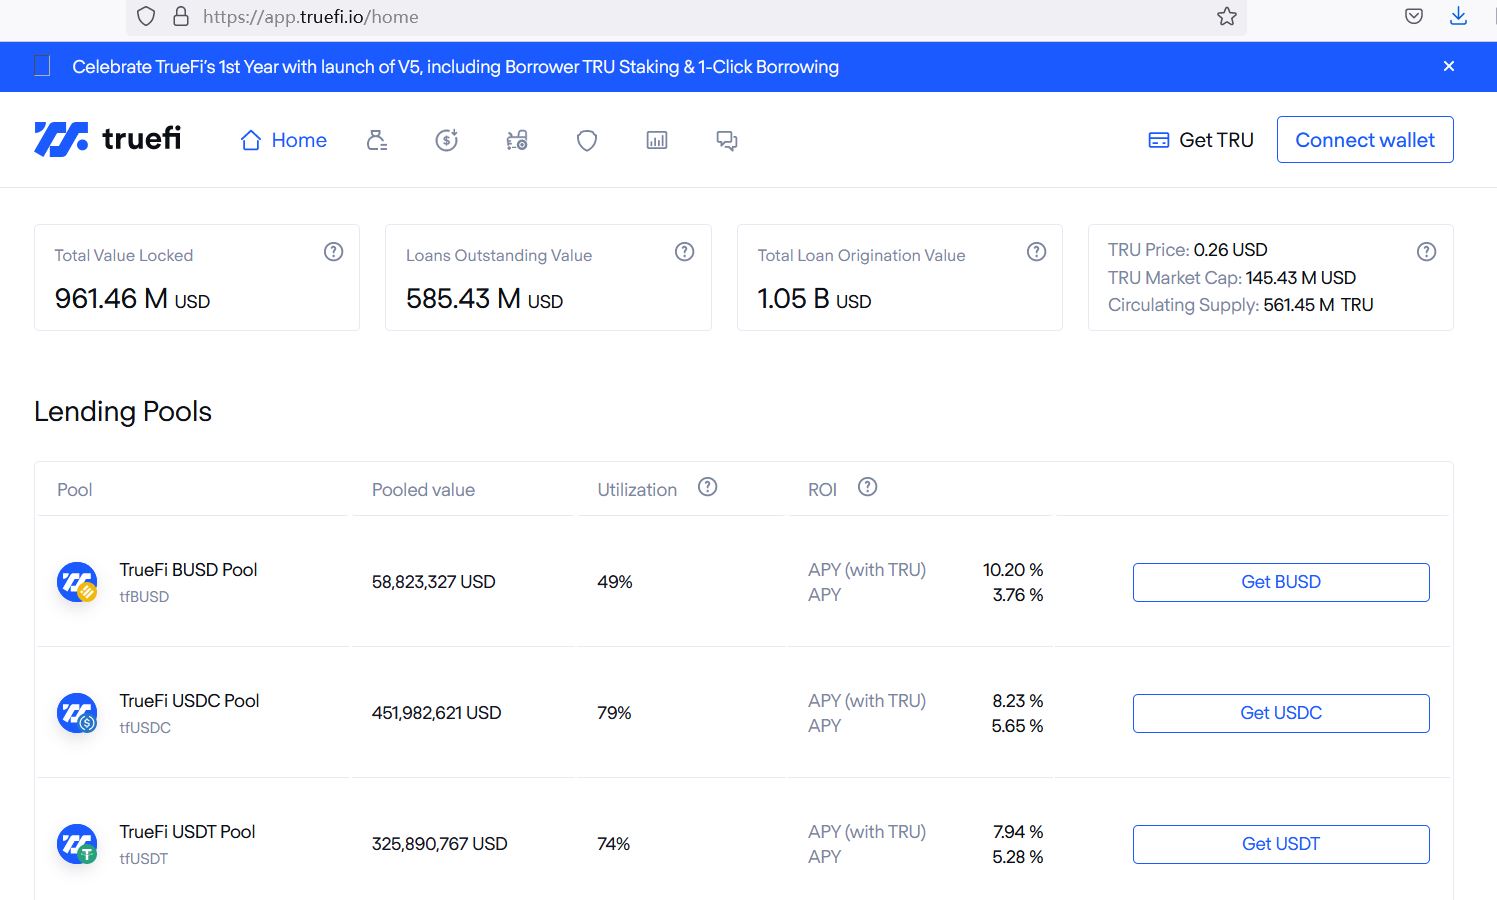1497x900 pixels.
Task: Open the bar chart stats nav icon
Action: coord(657,141)
